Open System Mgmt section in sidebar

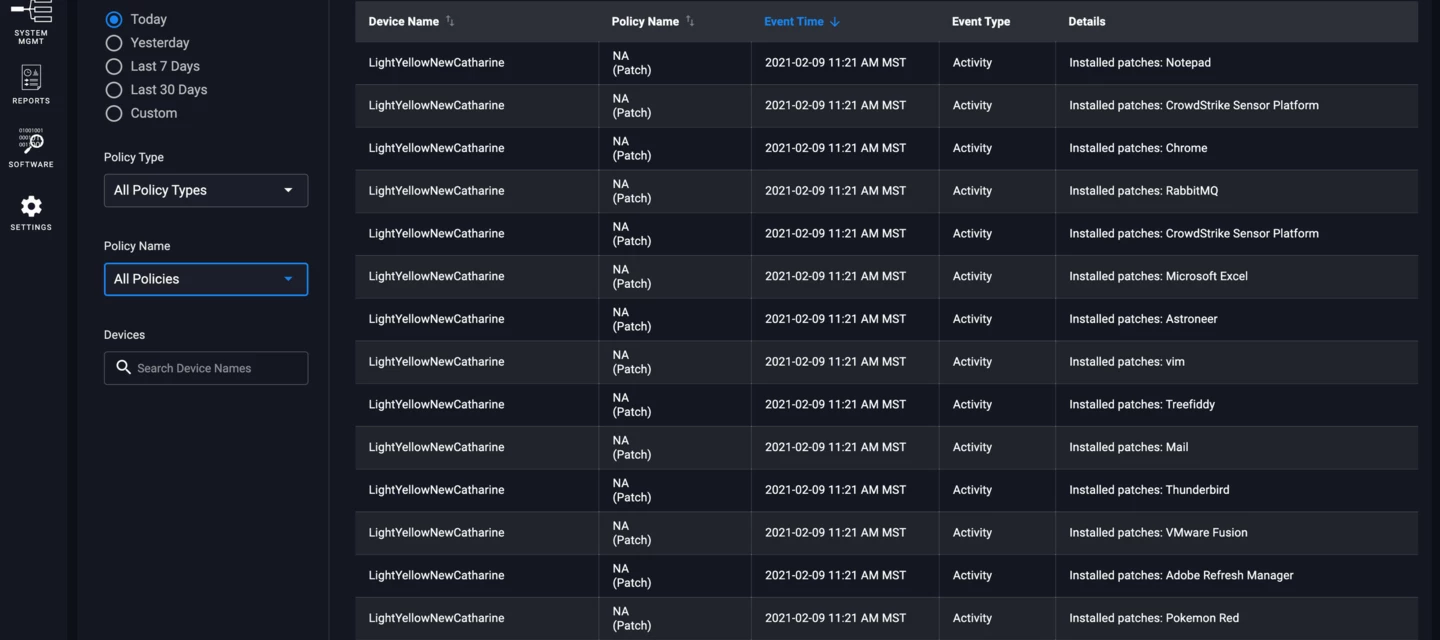31,22
